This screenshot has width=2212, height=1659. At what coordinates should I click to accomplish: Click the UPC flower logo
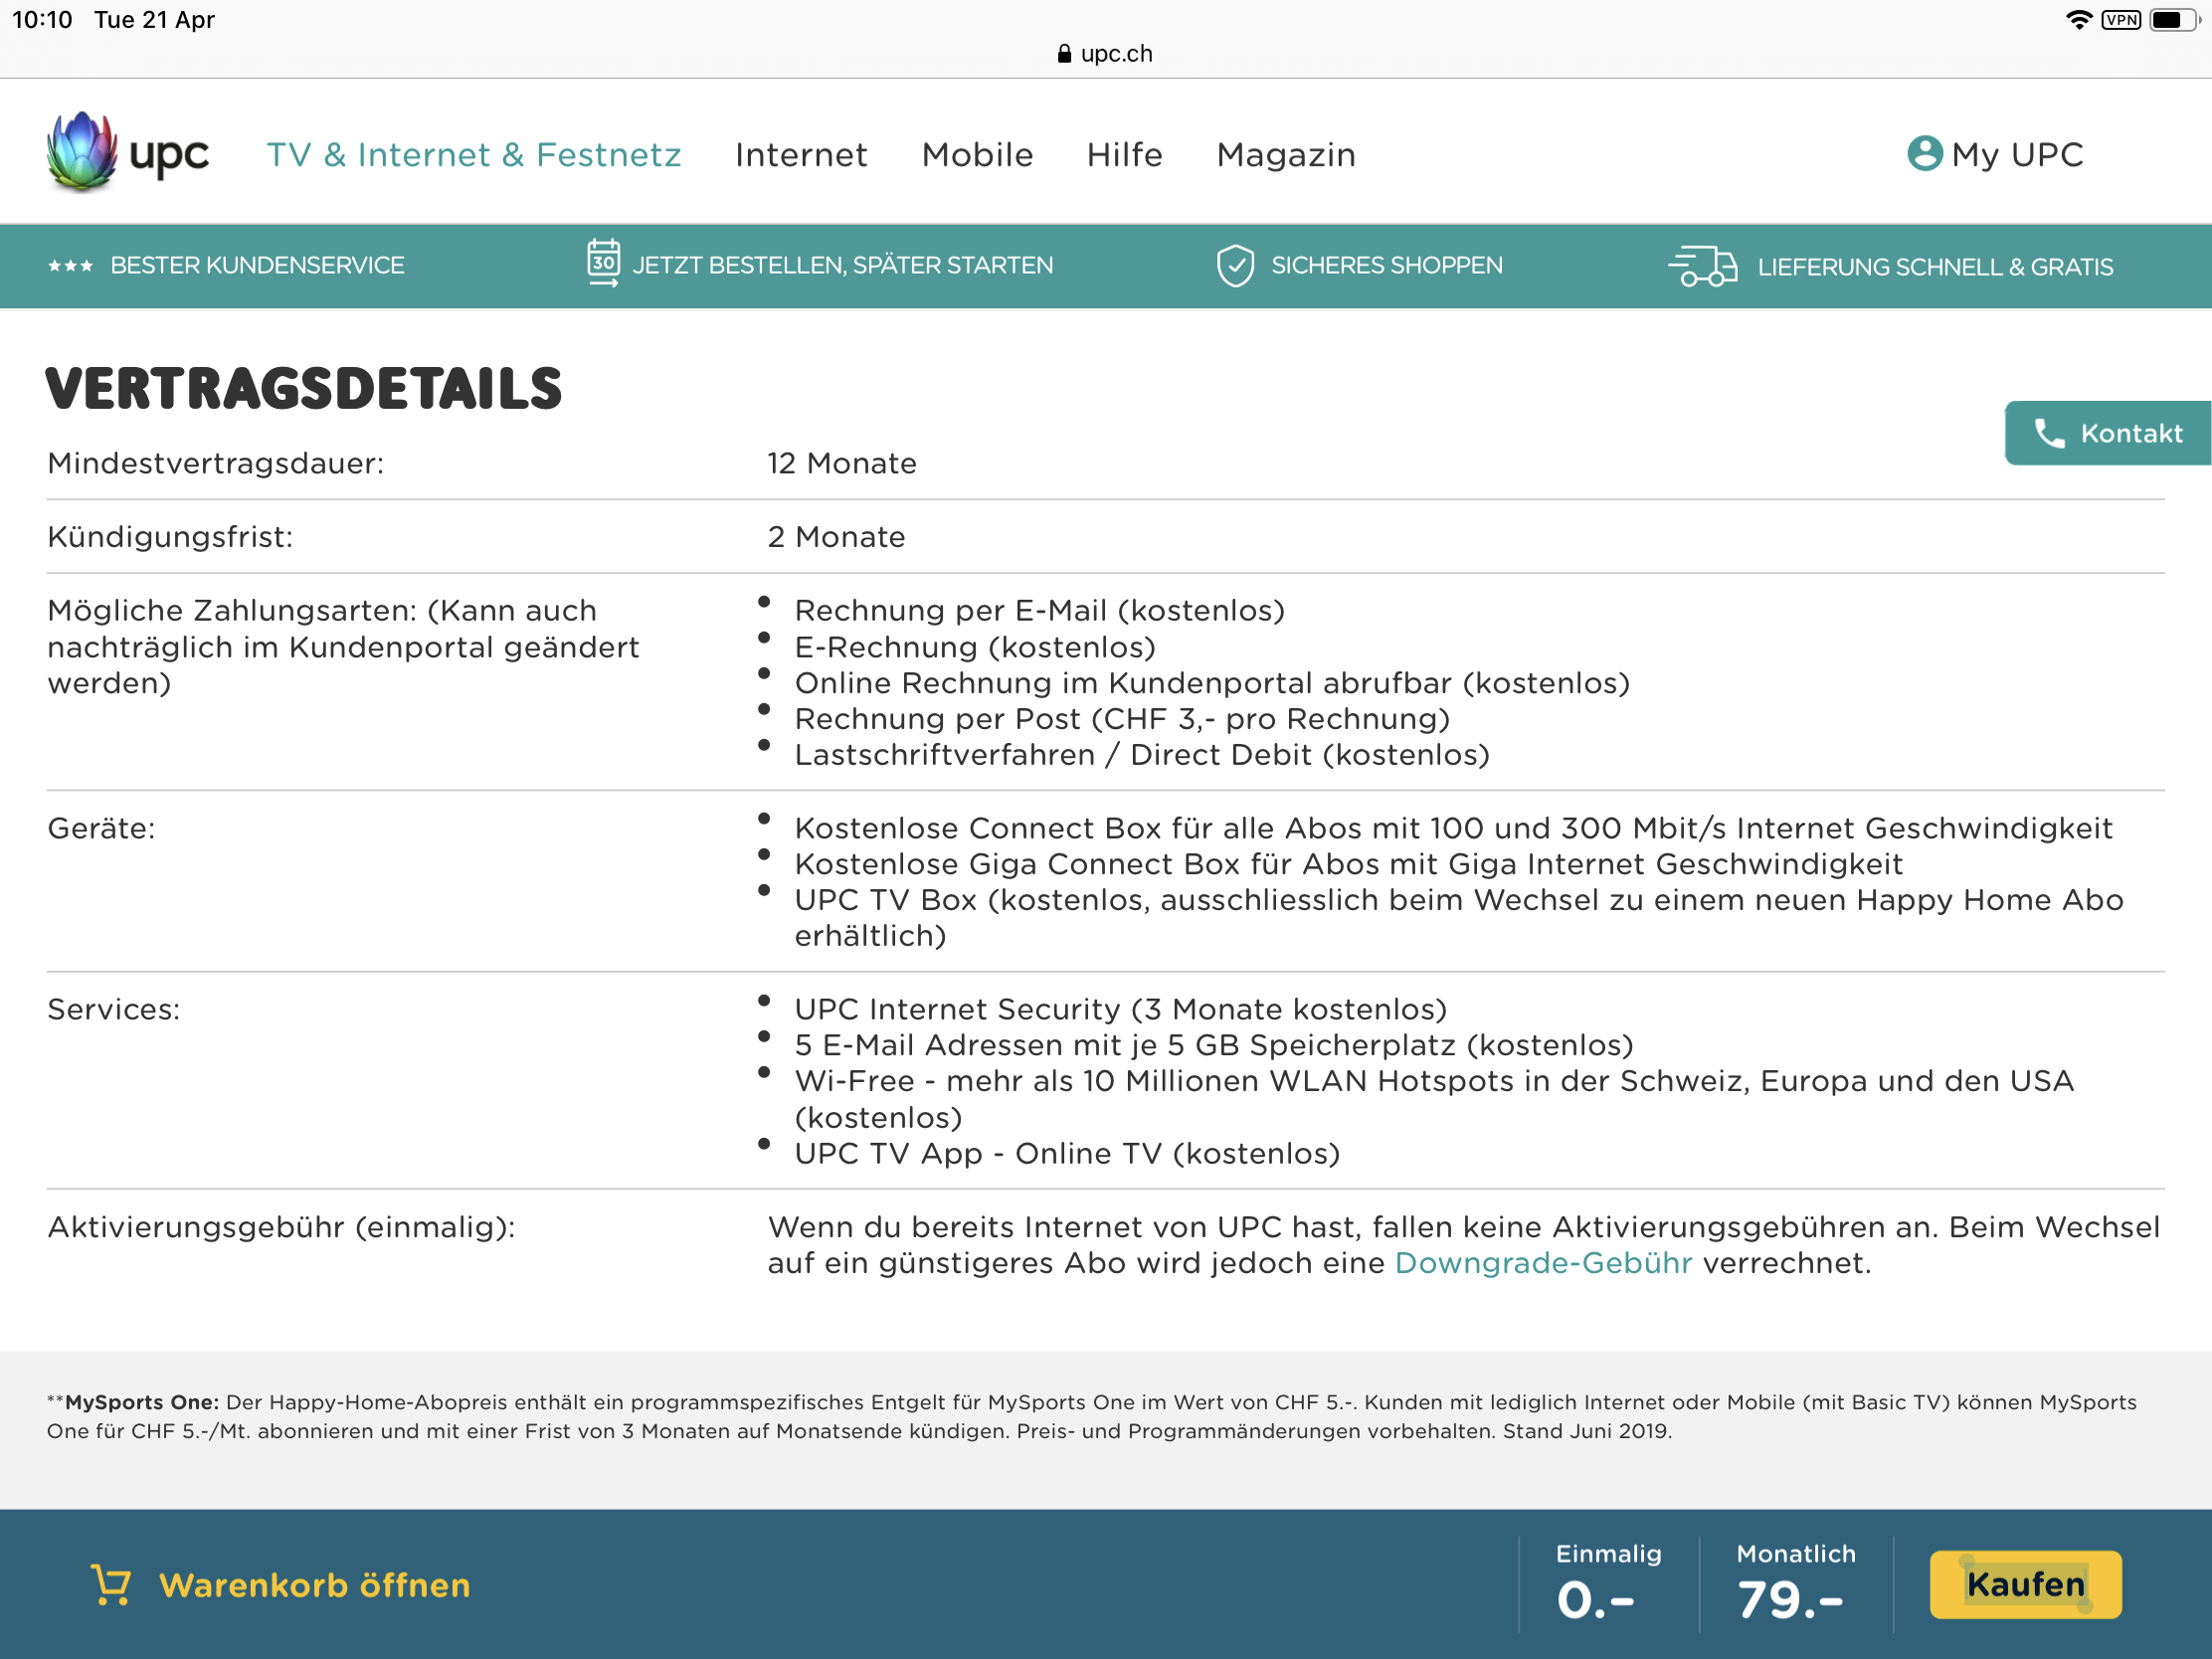point(82,152)
